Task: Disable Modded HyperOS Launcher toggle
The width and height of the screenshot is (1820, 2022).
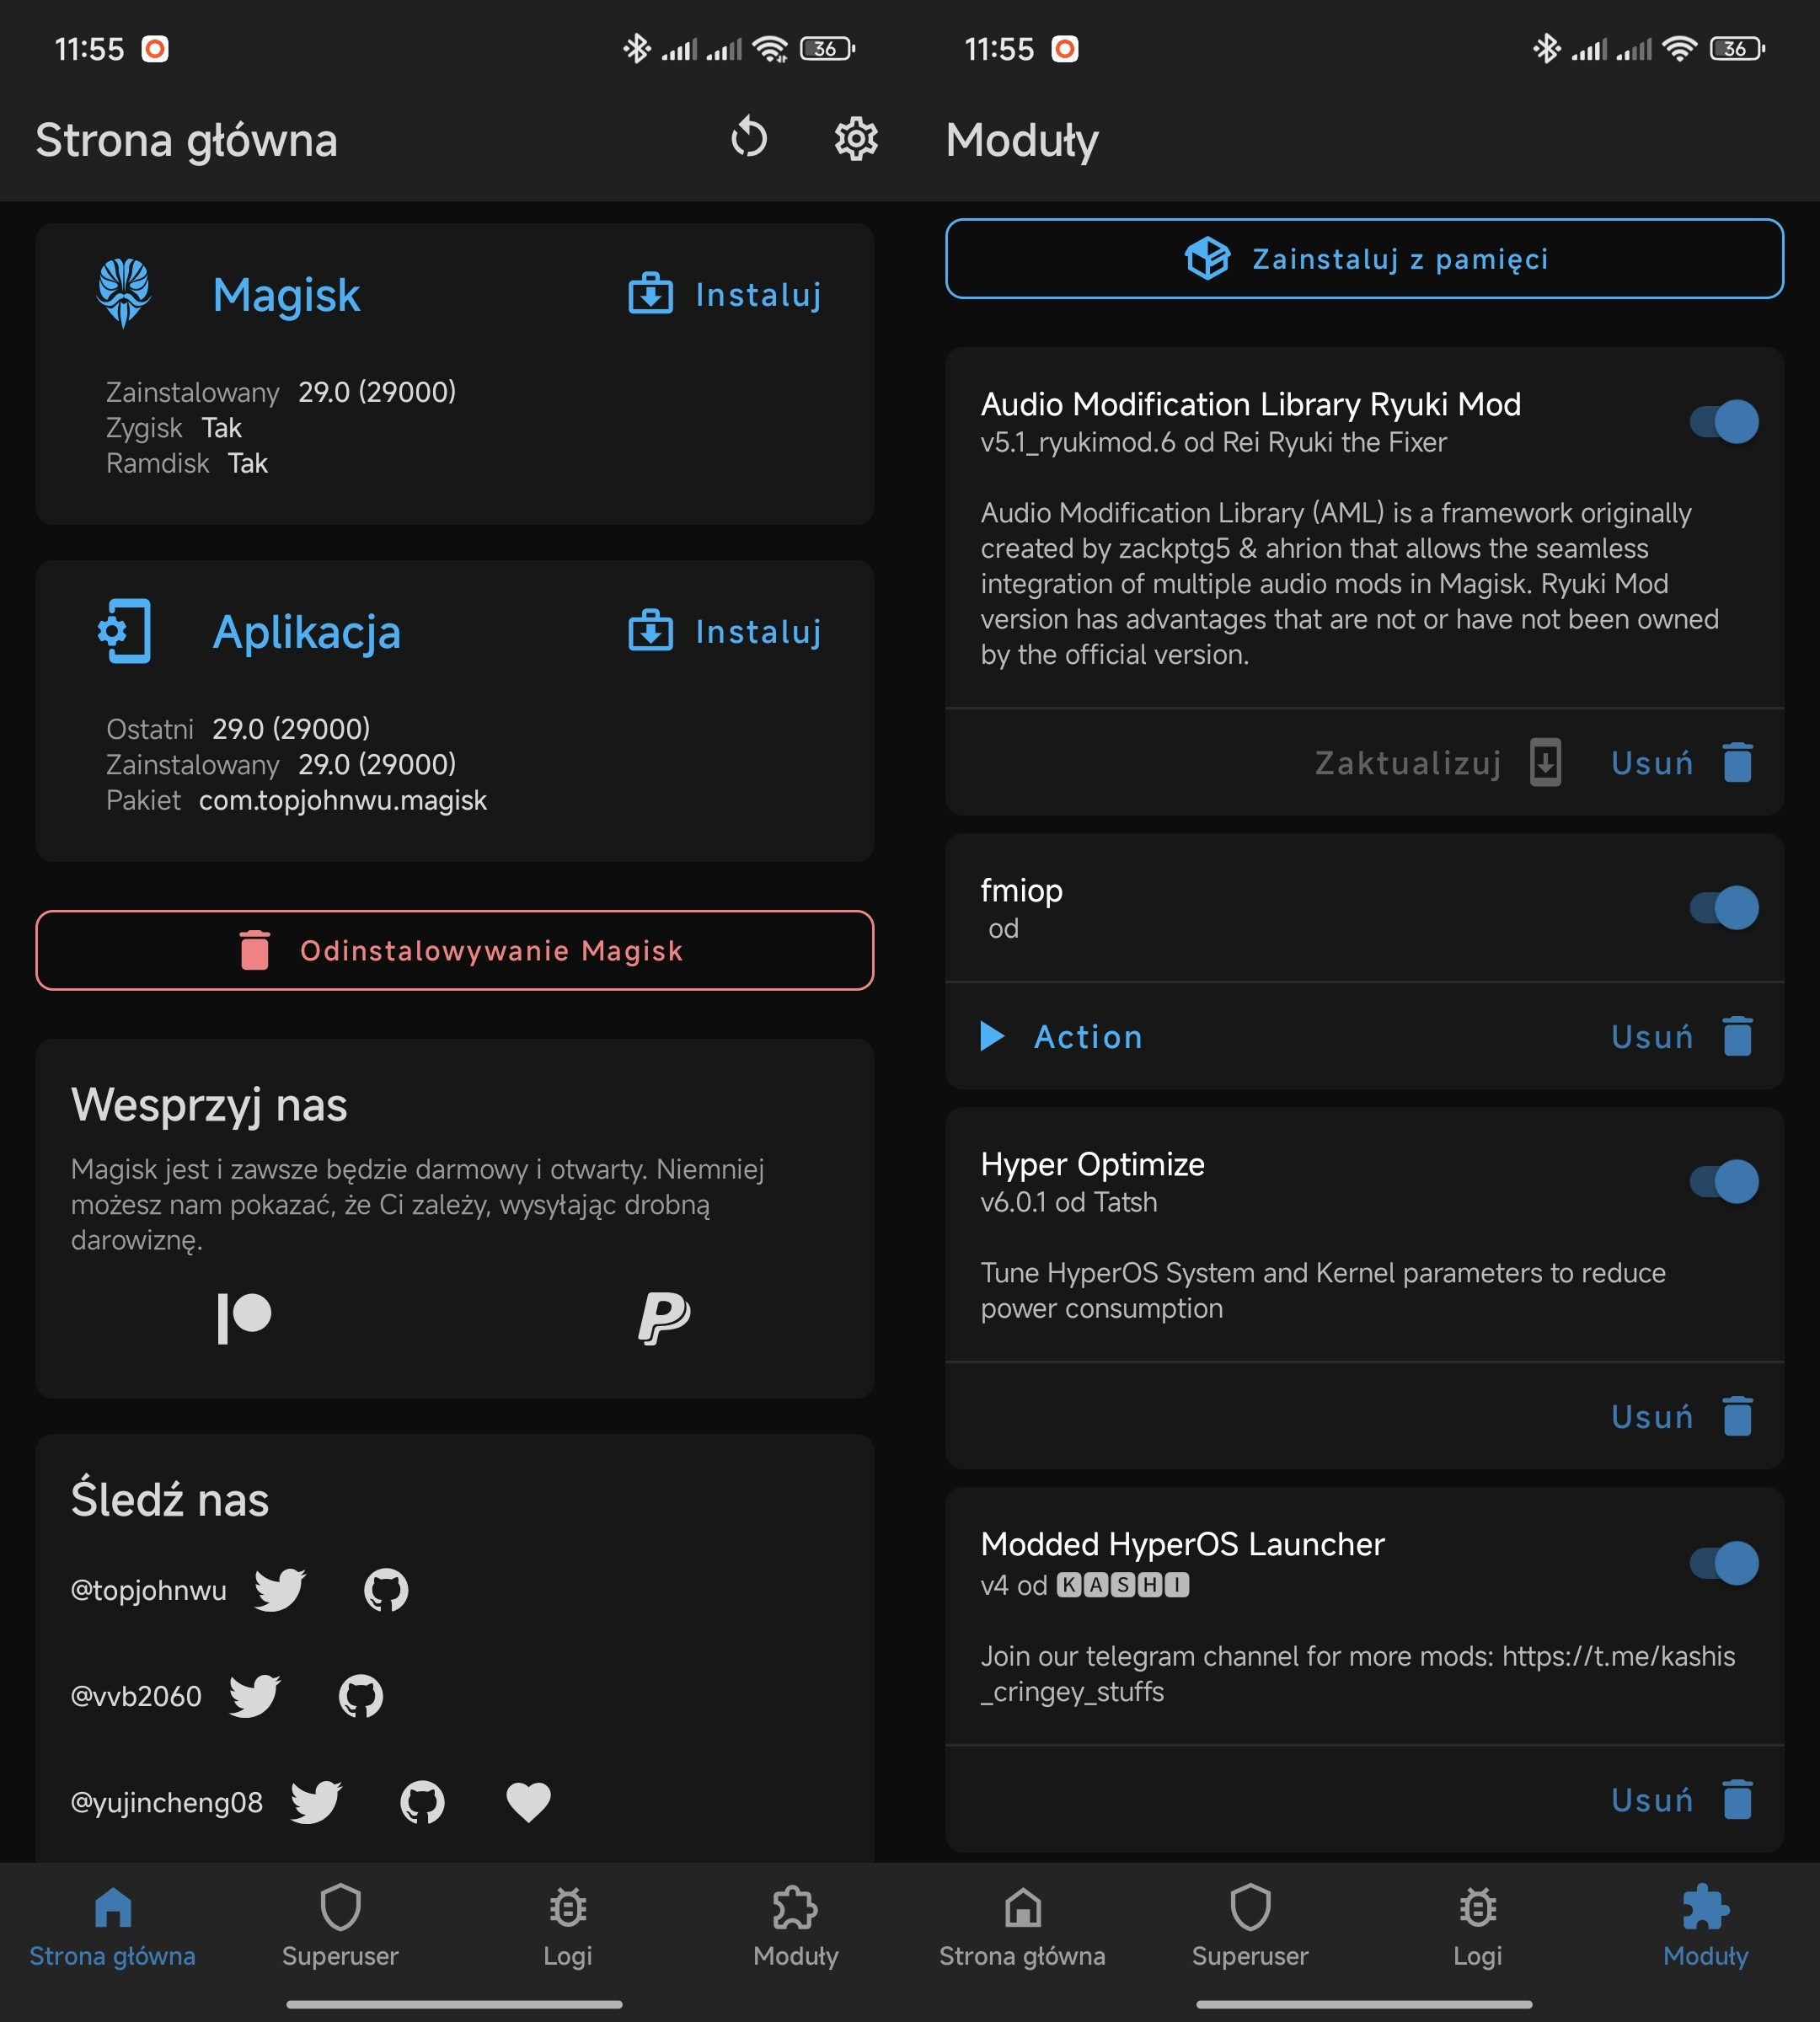Action: [x=1723, y=1563]
